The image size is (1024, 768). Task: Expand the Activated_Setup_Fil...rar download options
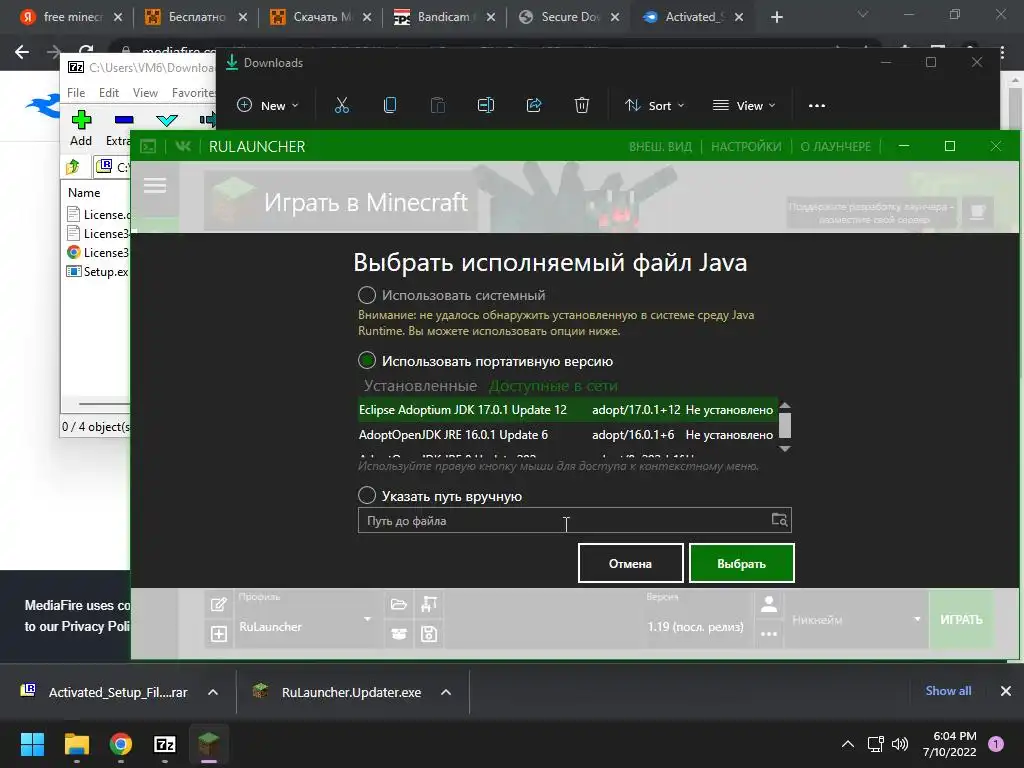213,692
